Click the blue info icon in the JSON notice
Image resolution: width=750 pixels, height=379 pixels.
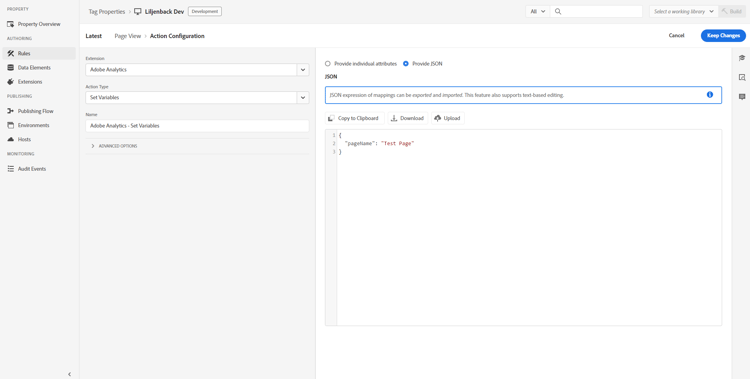710,95
